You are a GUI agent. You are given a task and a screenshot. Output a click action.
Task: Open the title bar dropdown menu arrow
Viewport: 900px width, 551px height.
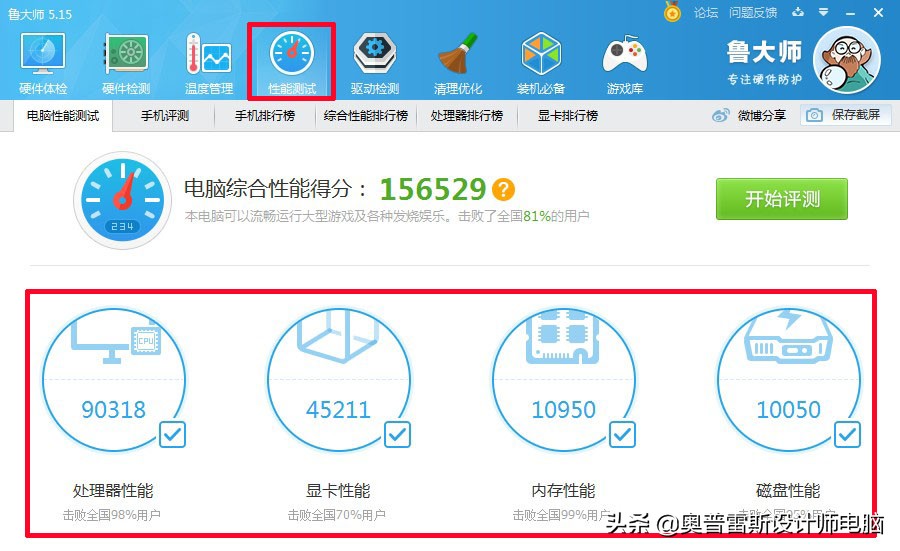[824, 12]
